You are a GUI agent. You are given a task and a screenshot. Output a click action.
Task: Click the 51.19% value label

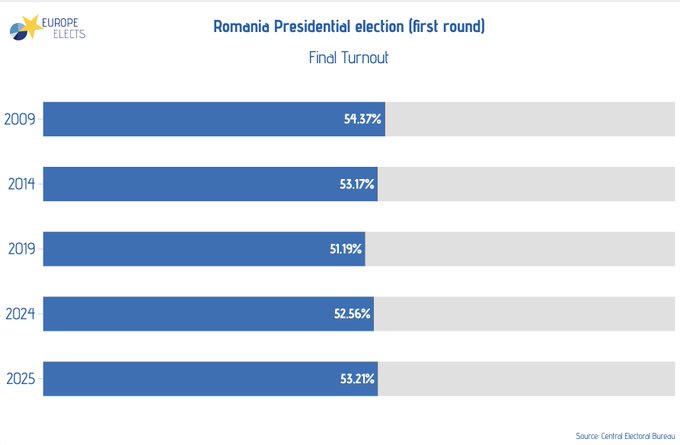tap(346, 249)
